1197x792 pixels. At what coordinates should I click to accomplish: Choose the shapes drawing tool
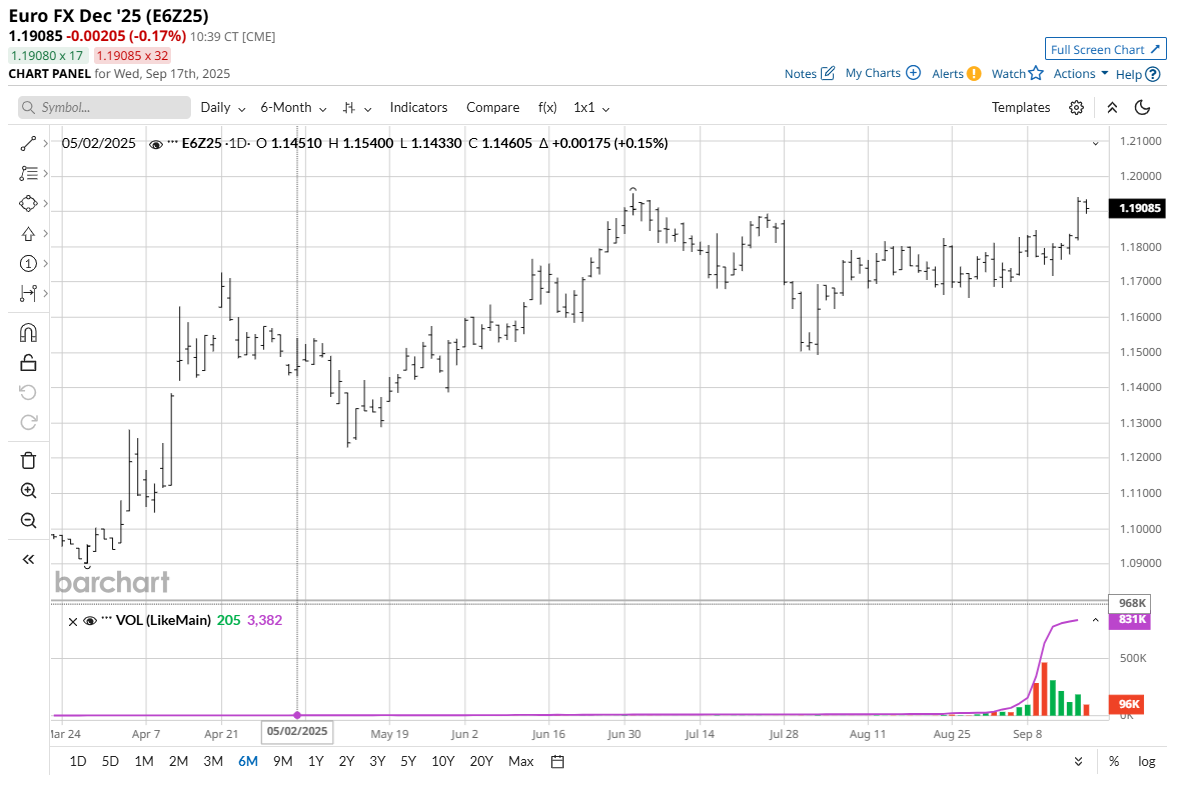tap(28, 203)
